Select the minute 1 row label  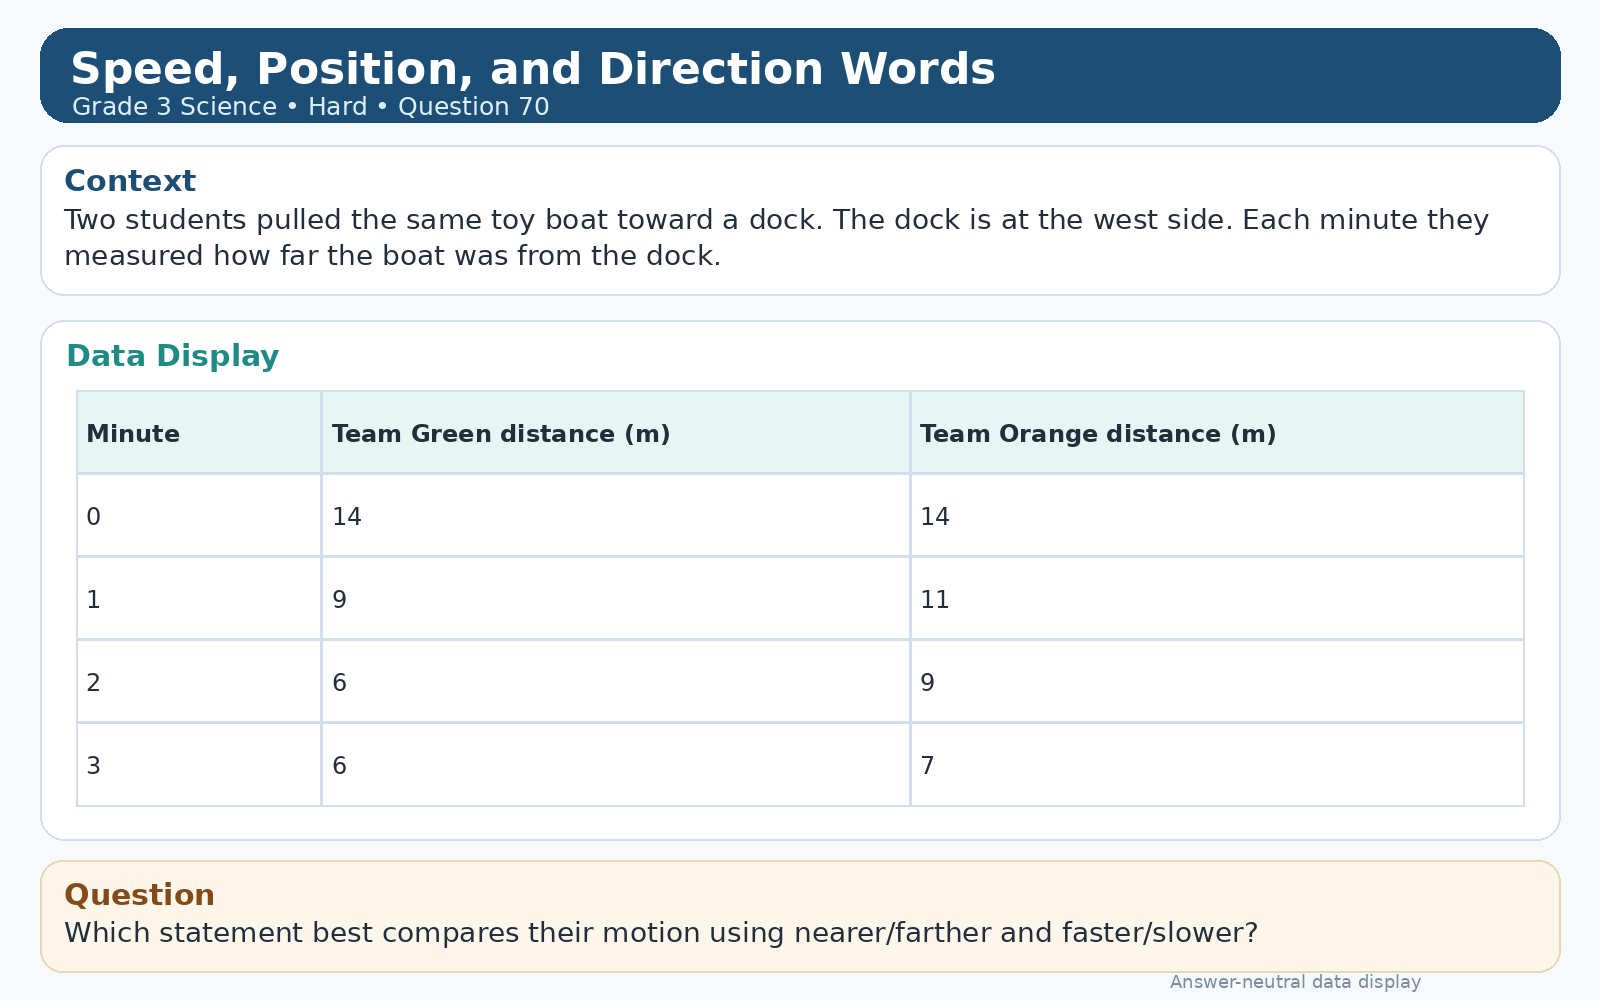point(94,600)
